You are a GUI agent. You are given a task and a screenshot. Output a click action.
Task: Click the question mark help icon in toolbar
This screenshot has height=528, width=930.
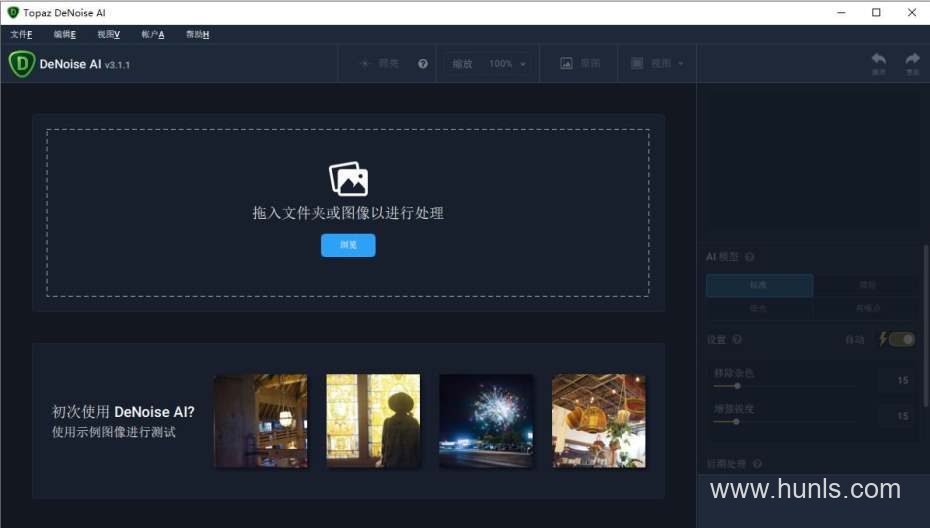pyautogui.click(x=422, y=63)
